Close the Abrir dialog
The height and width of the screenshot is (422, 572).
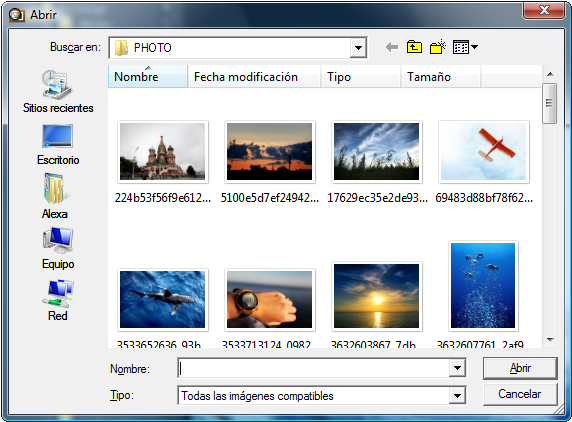coord(544,10)
